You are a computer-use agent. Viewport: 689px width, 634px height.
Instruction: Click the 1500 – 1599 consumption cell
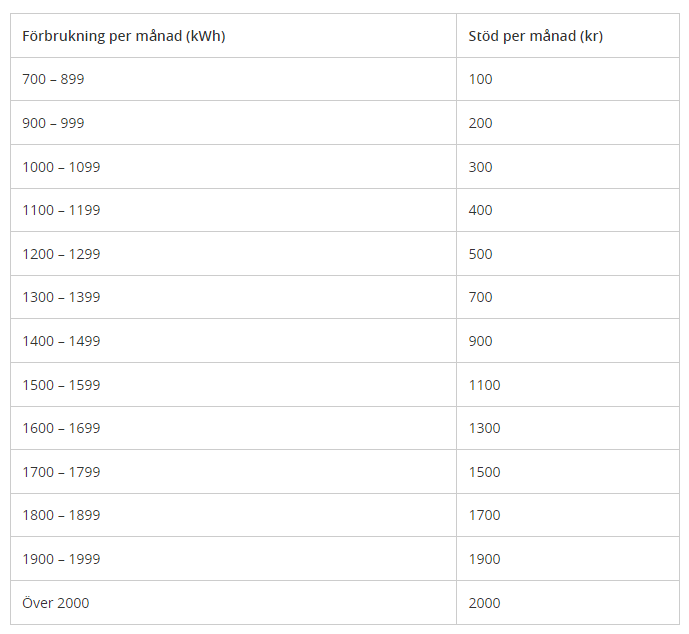click(62, 385)
